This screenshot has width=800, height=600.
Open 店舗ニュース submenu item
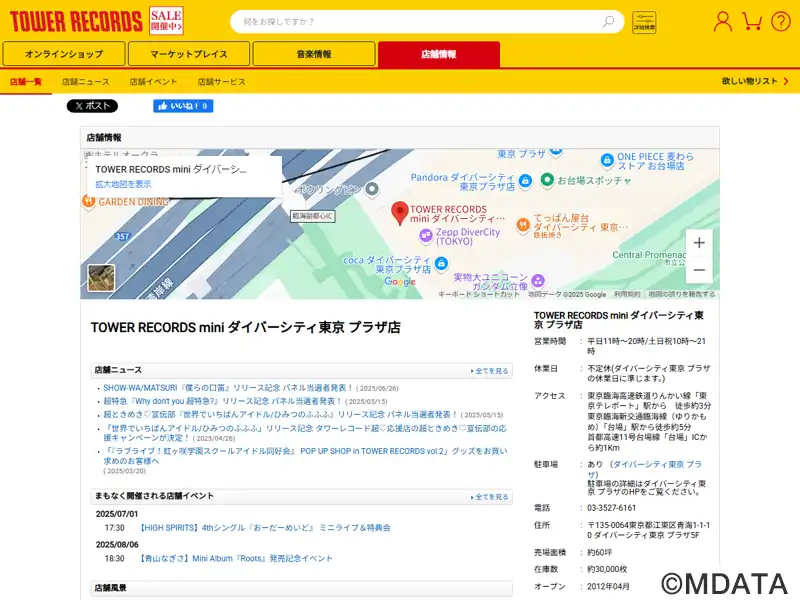pyautogui.click(x=86, y=82)
